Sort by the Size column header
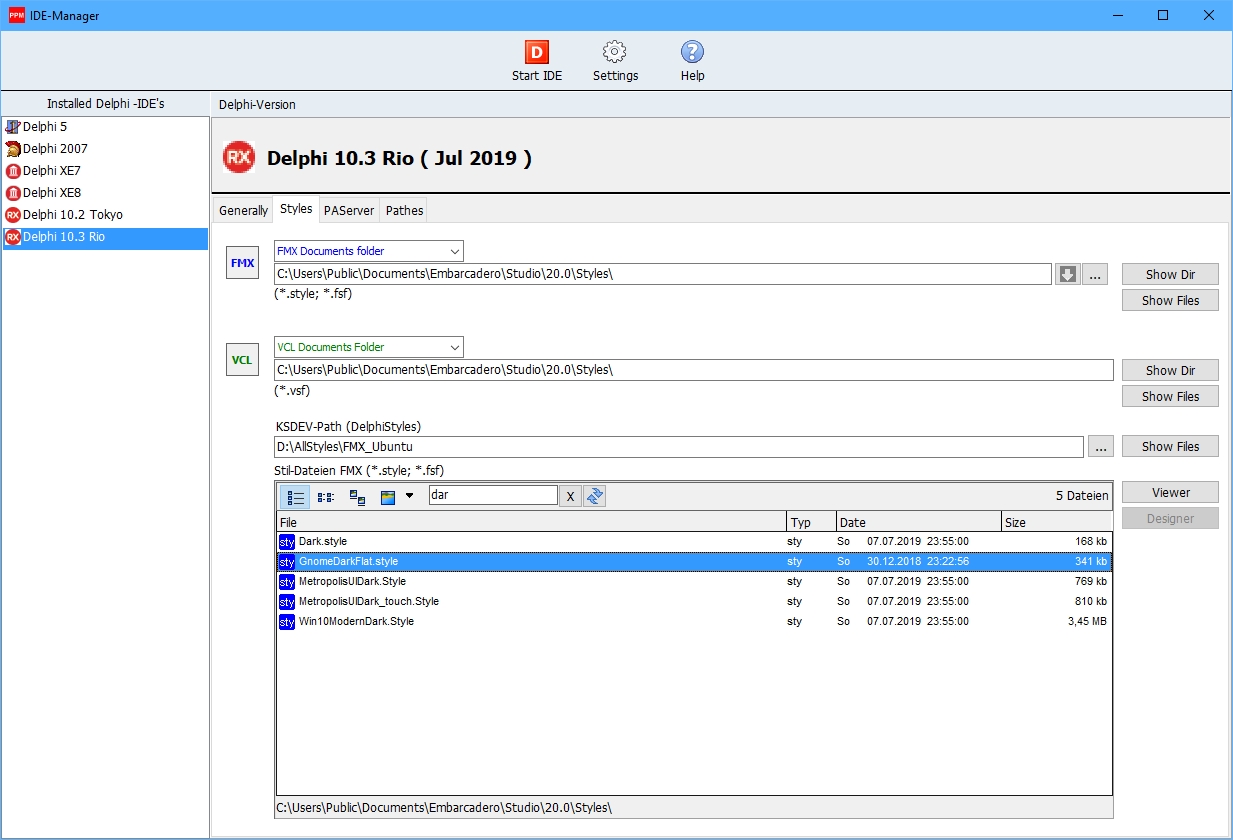The image size is (1233, 840). coord(1056,522)
